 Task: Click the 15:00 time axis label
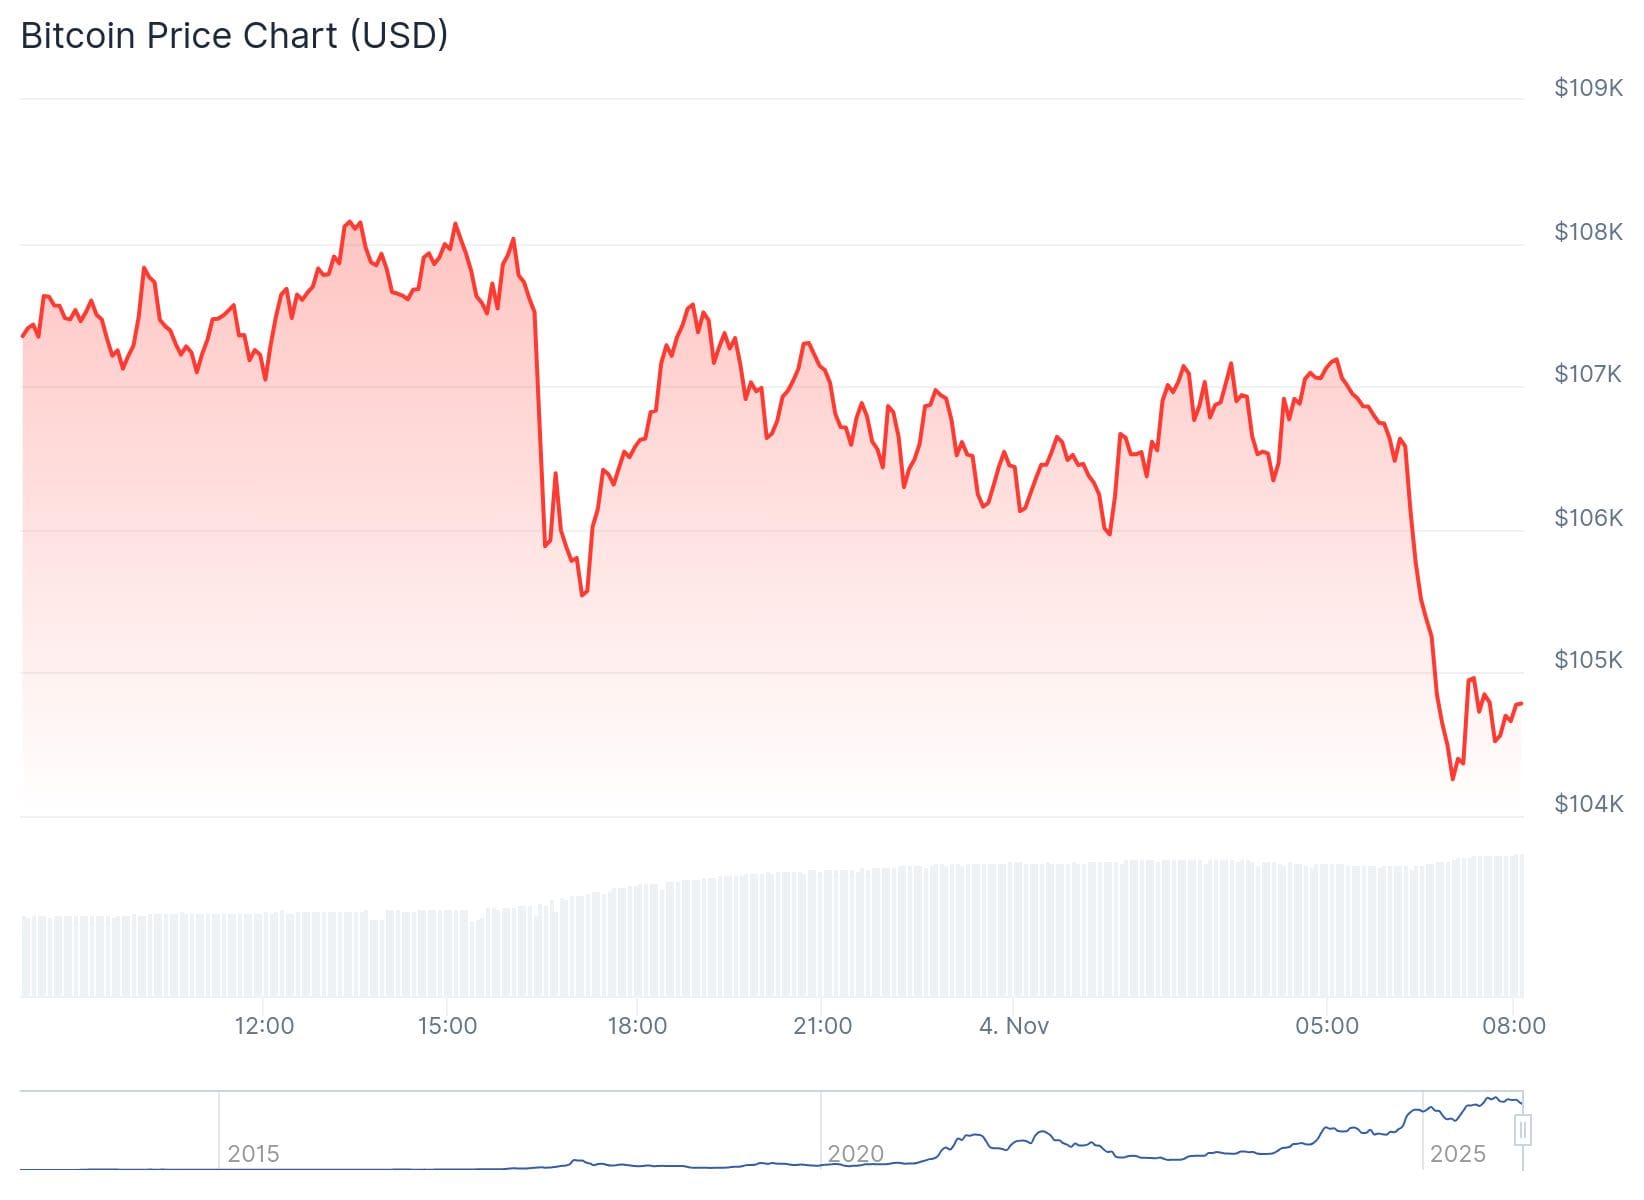pos(447,1026)
